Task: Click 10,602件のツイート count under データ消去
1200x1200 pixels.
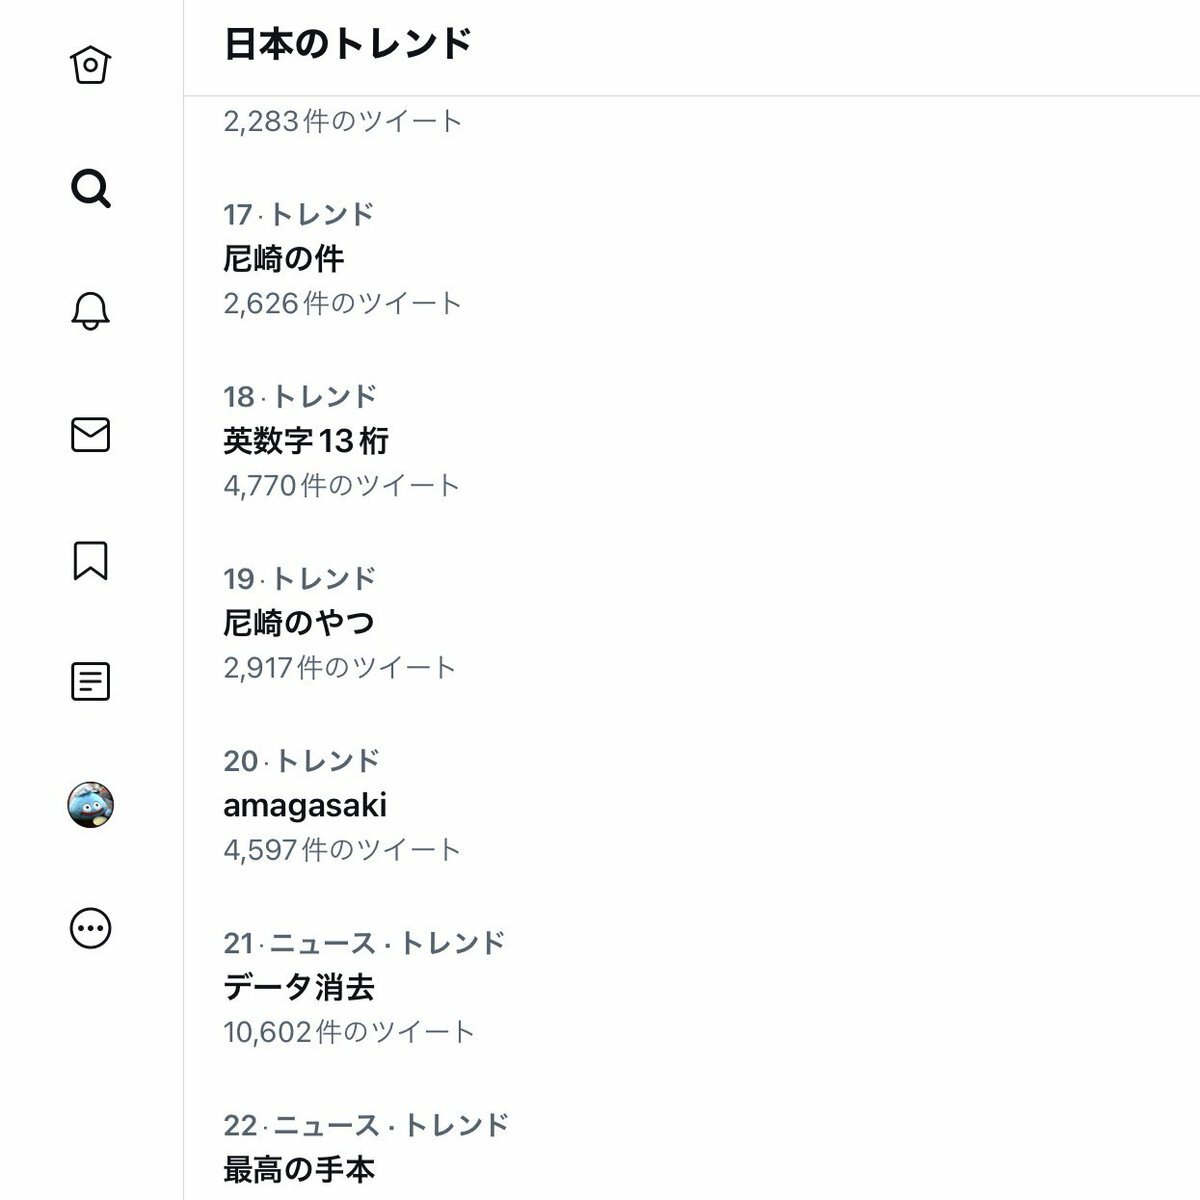Action: (x=349, y=1031)
